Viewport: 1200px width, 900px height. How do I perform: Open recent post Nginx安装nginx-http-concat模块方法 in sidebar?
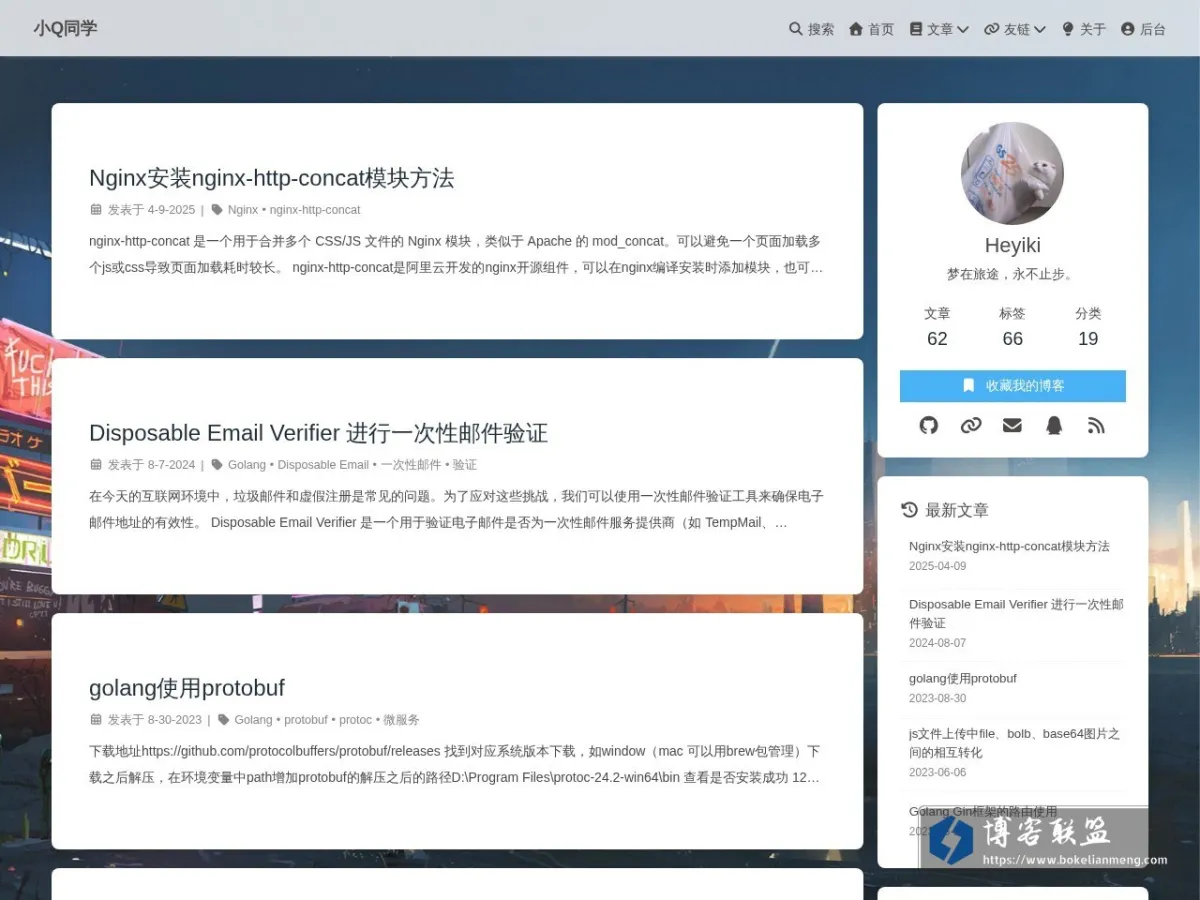click(1009, 546)
